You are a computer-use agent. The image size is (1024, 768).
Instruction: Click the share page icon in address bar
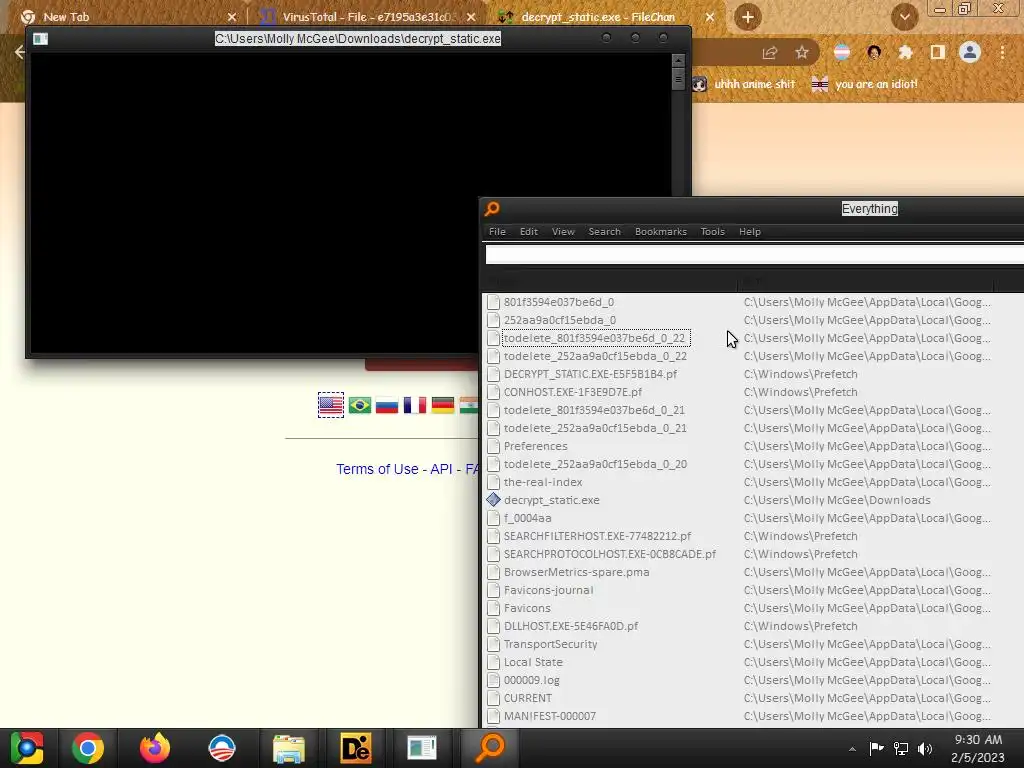point(770,53)
